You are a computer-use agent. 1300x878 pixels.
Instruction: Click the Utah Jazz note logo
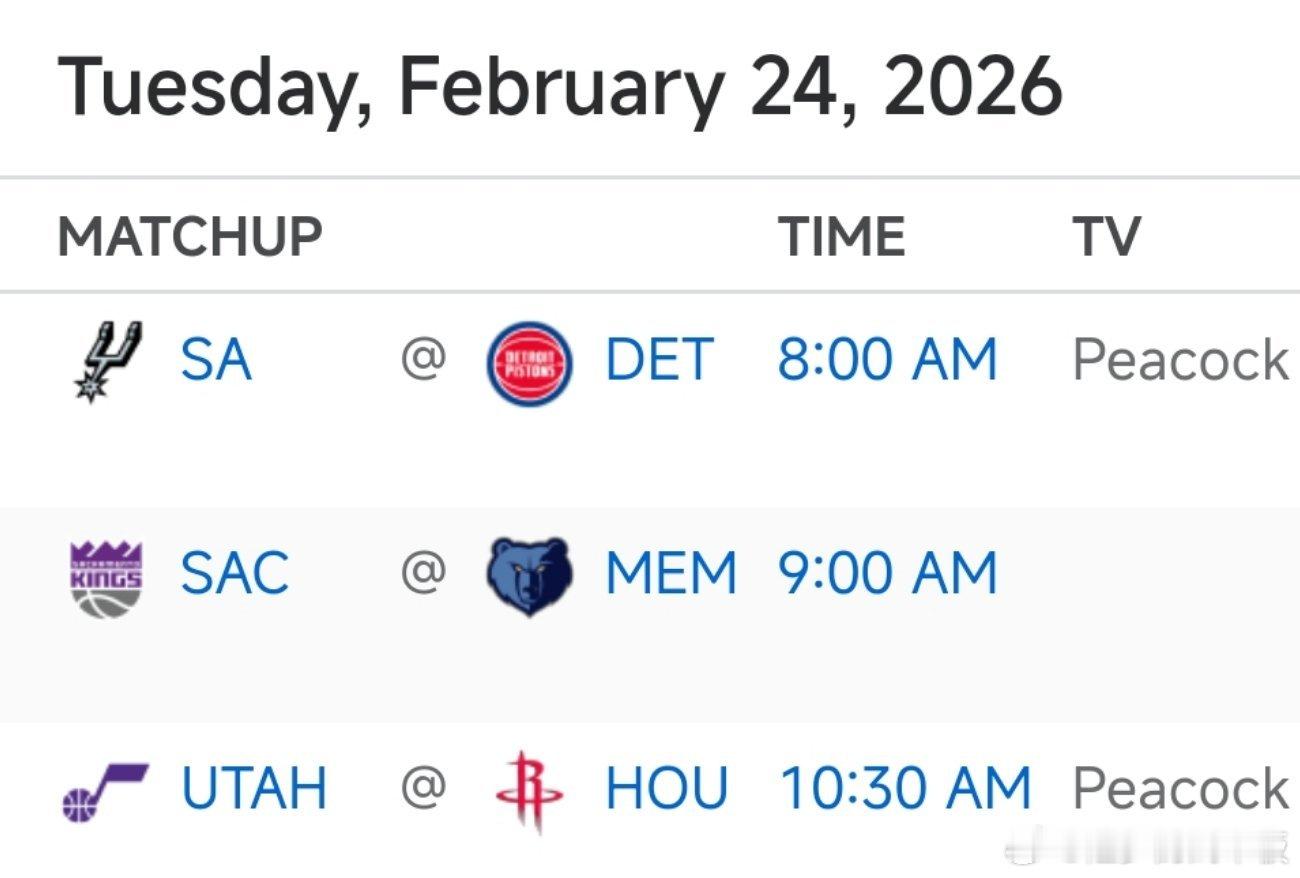point(105,790)
